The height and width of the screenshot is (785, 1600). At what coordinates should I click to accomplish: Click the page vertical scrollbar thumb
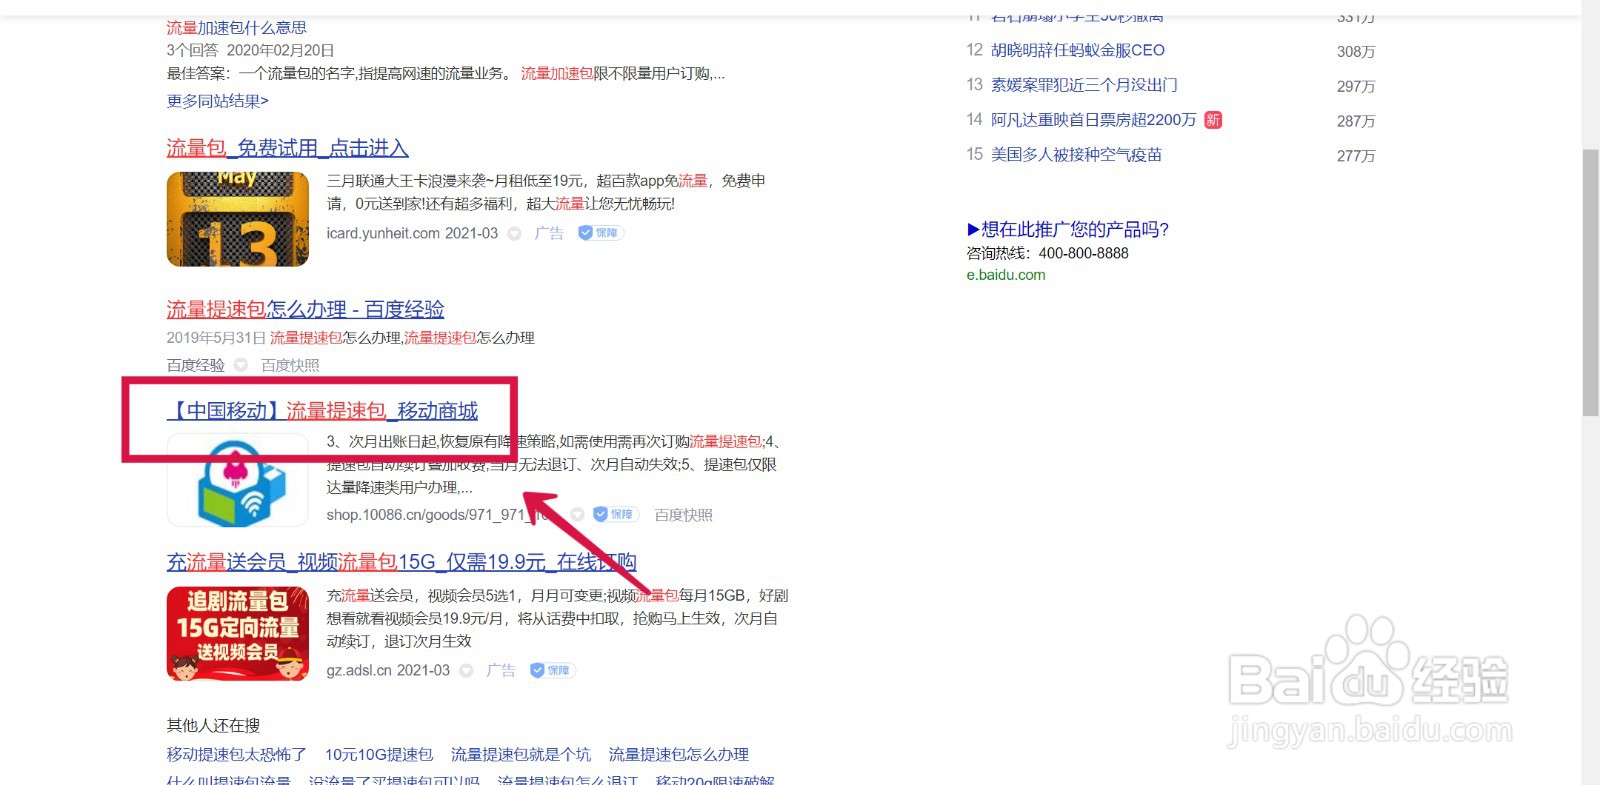click(1590, 282)
